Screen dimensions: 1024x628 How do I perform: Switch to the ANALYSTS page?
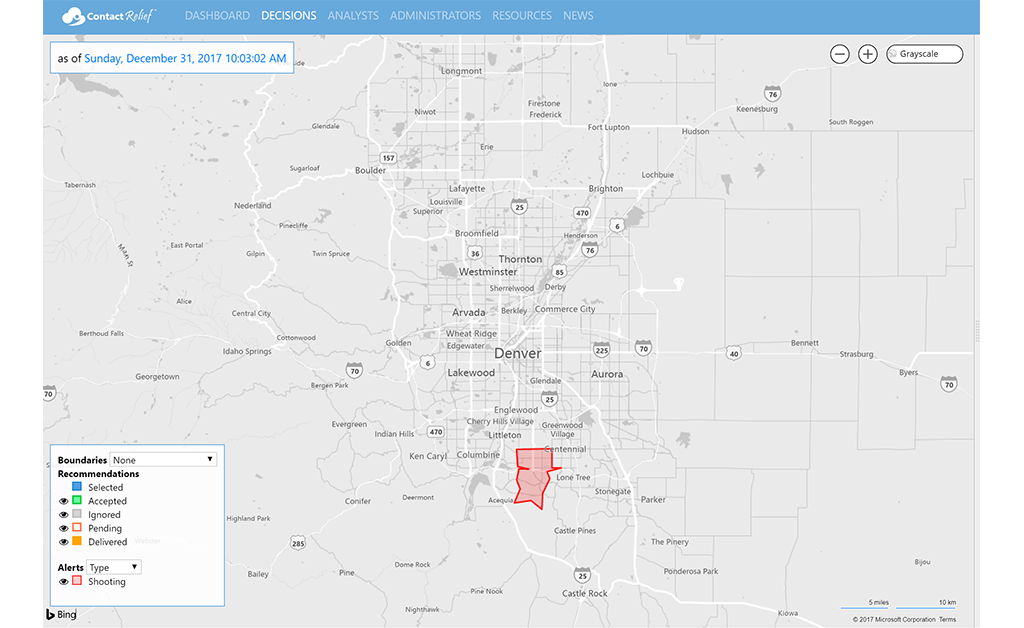(x=353, y=16)
